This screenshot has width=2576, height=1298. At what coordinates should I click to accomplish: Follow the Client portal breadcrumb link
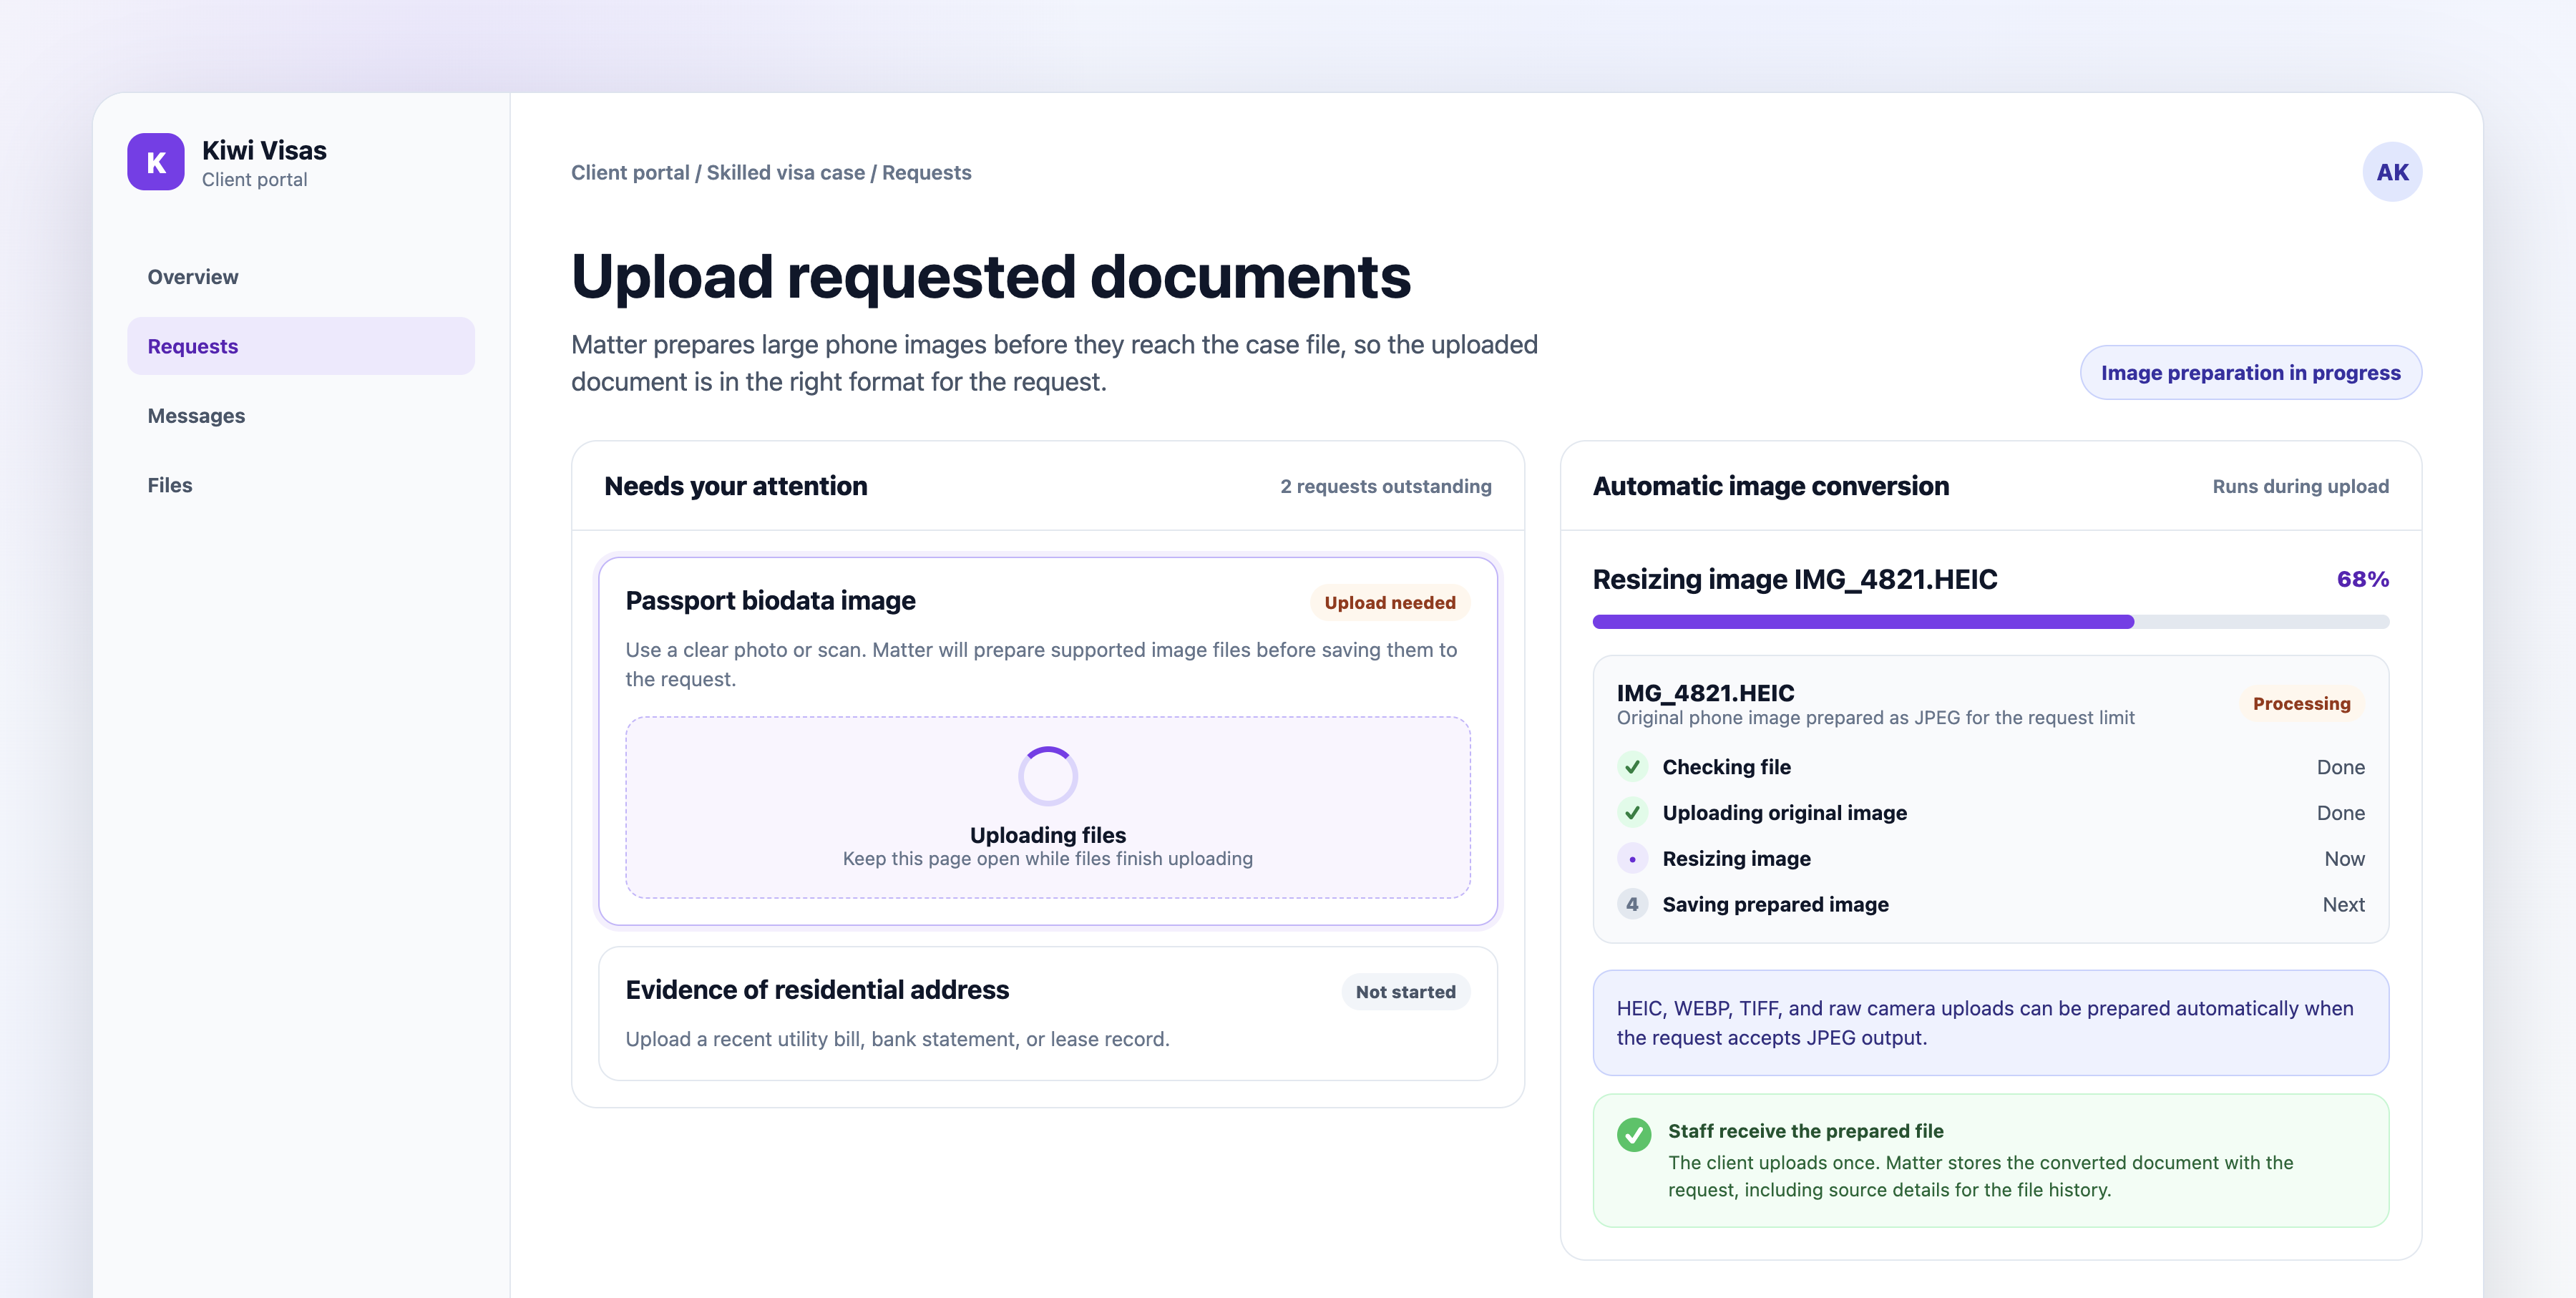pos(630,172)
